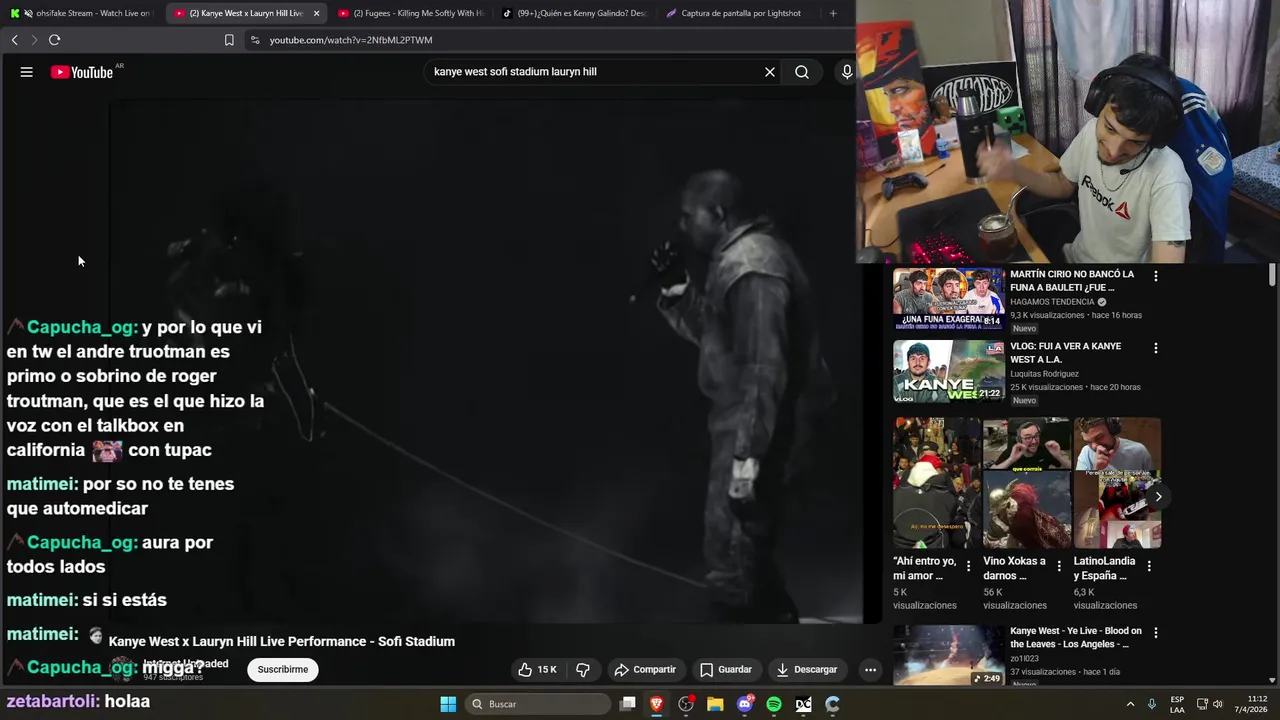Screen dimensions: 1280x720
Task: Run search with the magnifier button
Action: click(802, 72)
